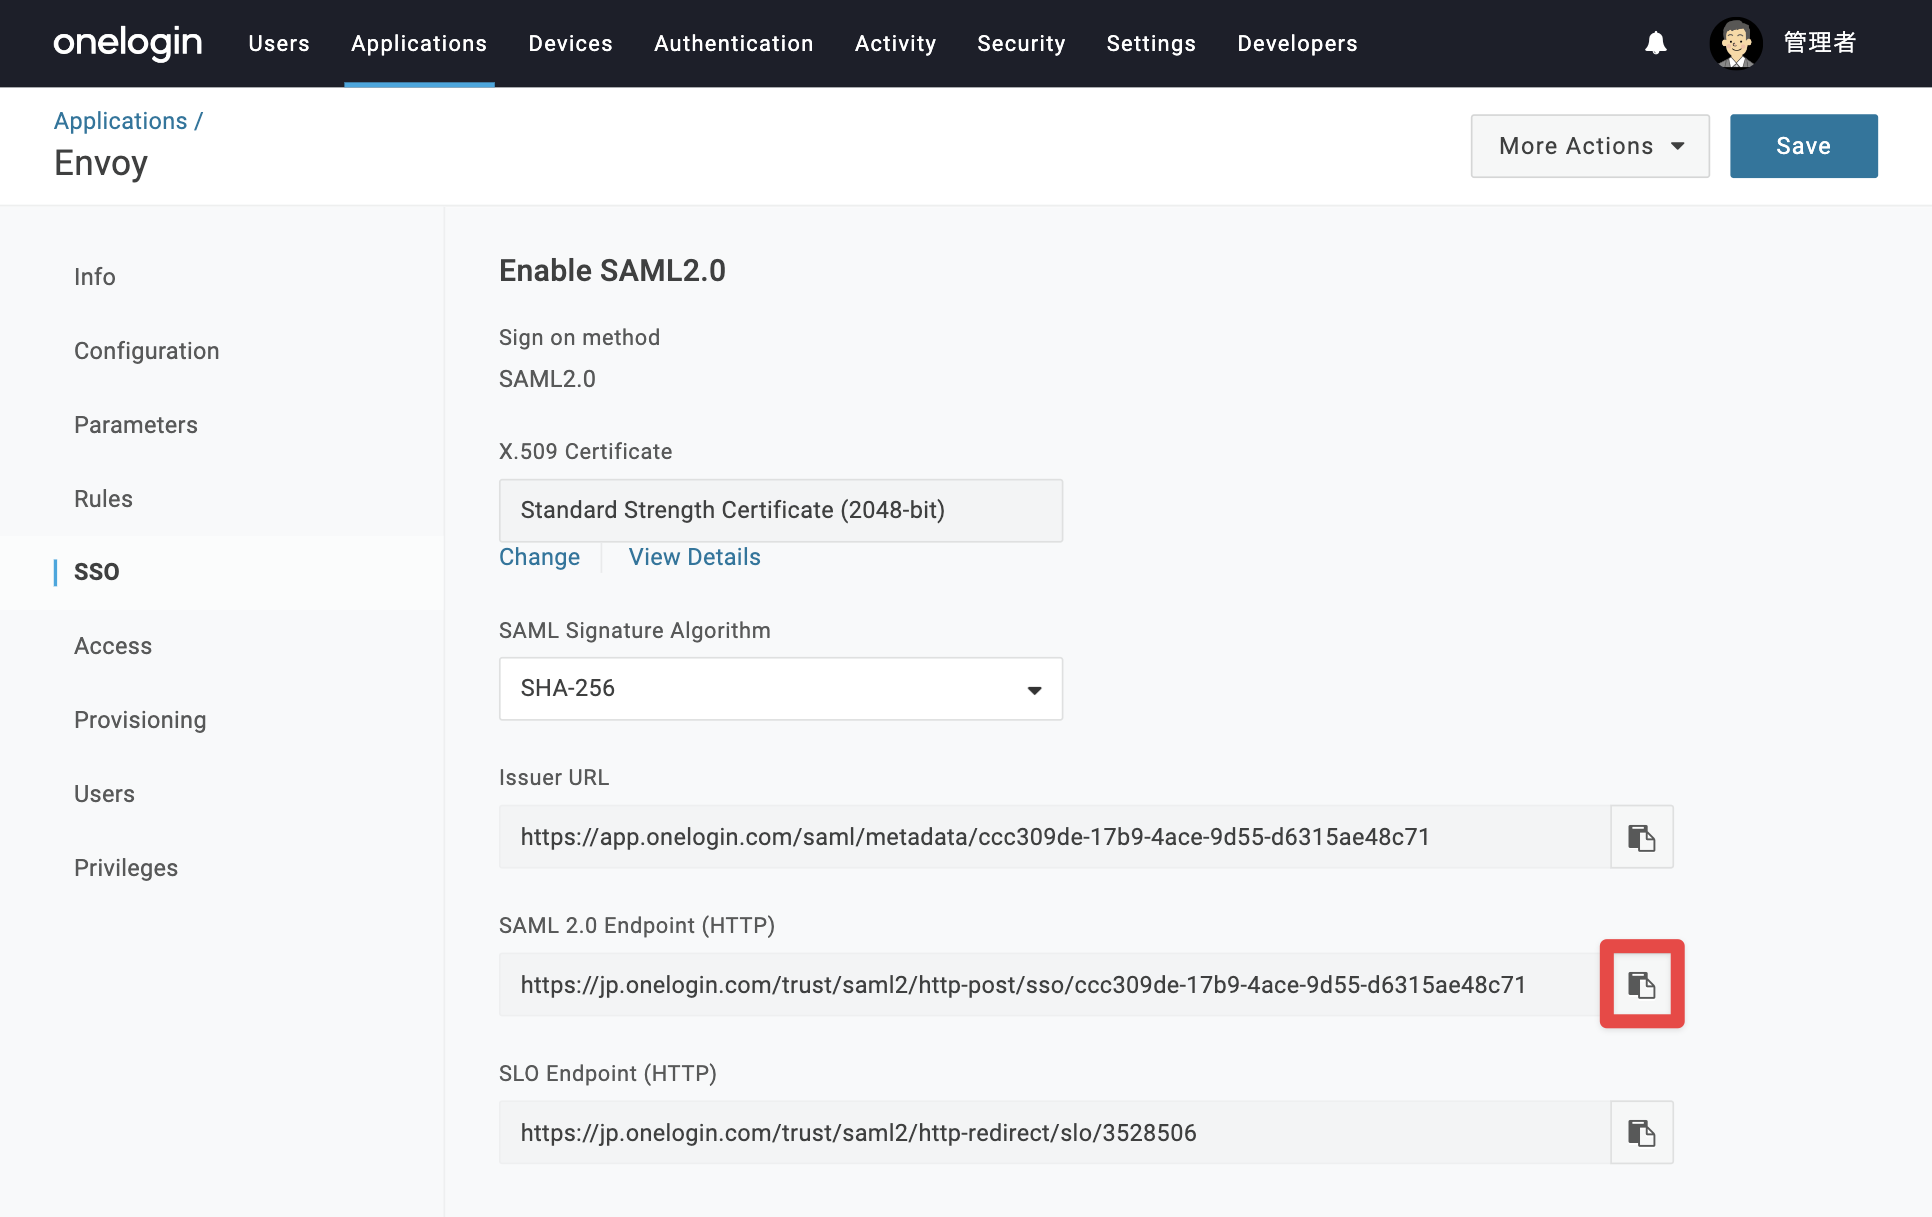The width and height of the screenshot is (1932, 1217).
Task: Switch to the Provisioning sidebar tab
Action: (140, 720)
